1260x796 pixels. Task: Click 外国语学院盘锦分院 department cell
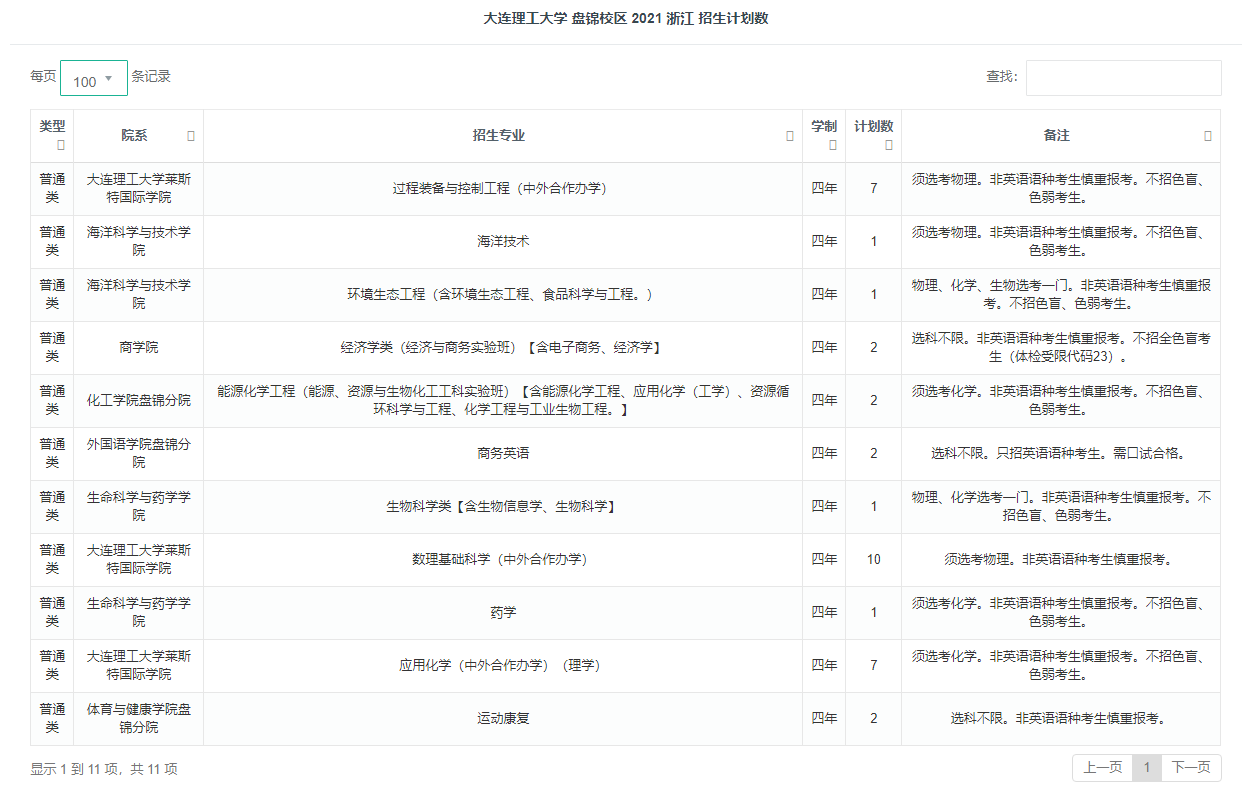tap(138, 453)
